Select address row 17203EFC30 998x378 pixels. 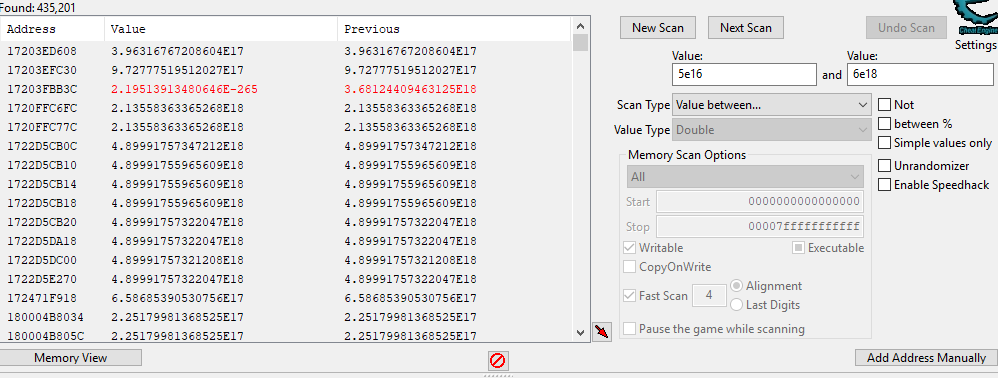pyautogui.click(x=285, y=70)
